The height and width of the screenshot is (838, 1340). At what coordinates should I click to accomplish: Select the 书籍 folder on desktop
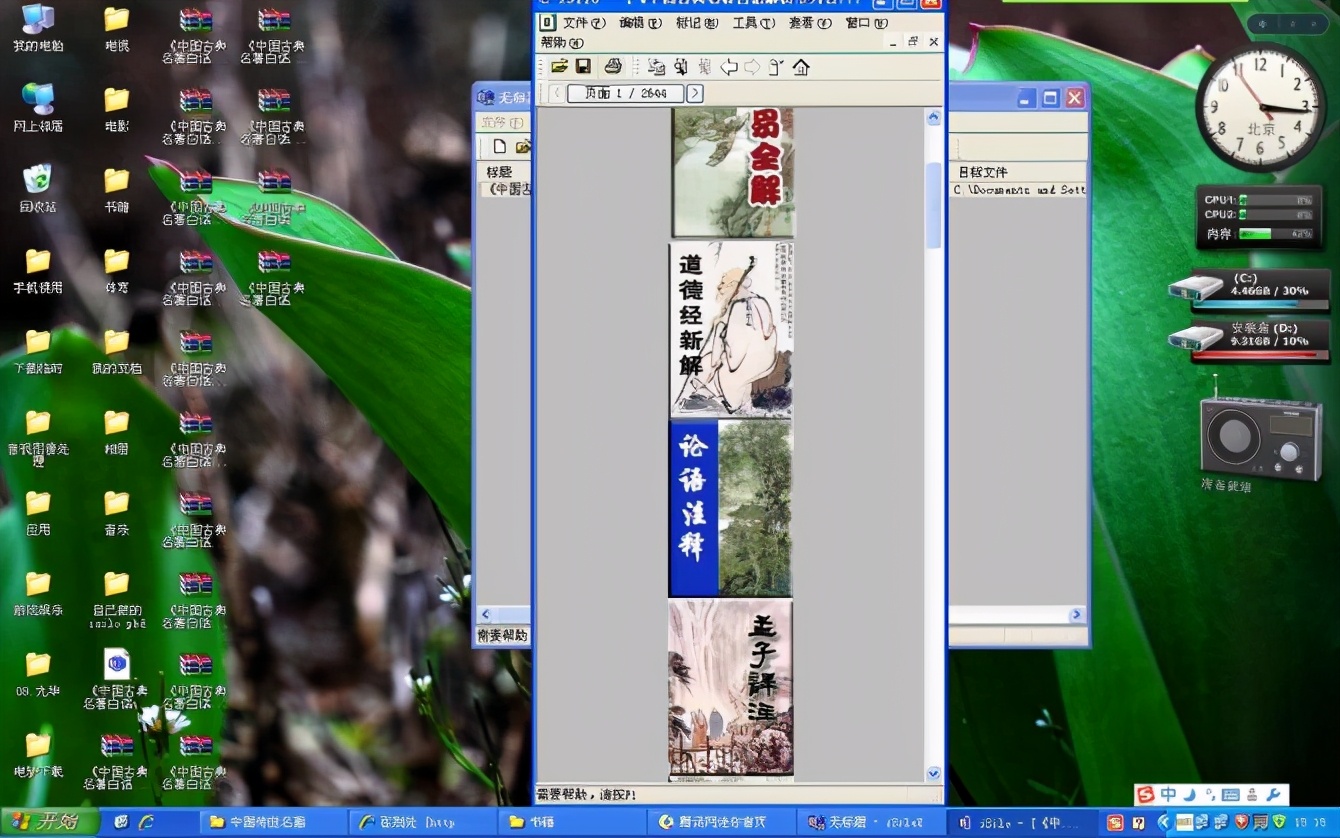pos(117,190)
